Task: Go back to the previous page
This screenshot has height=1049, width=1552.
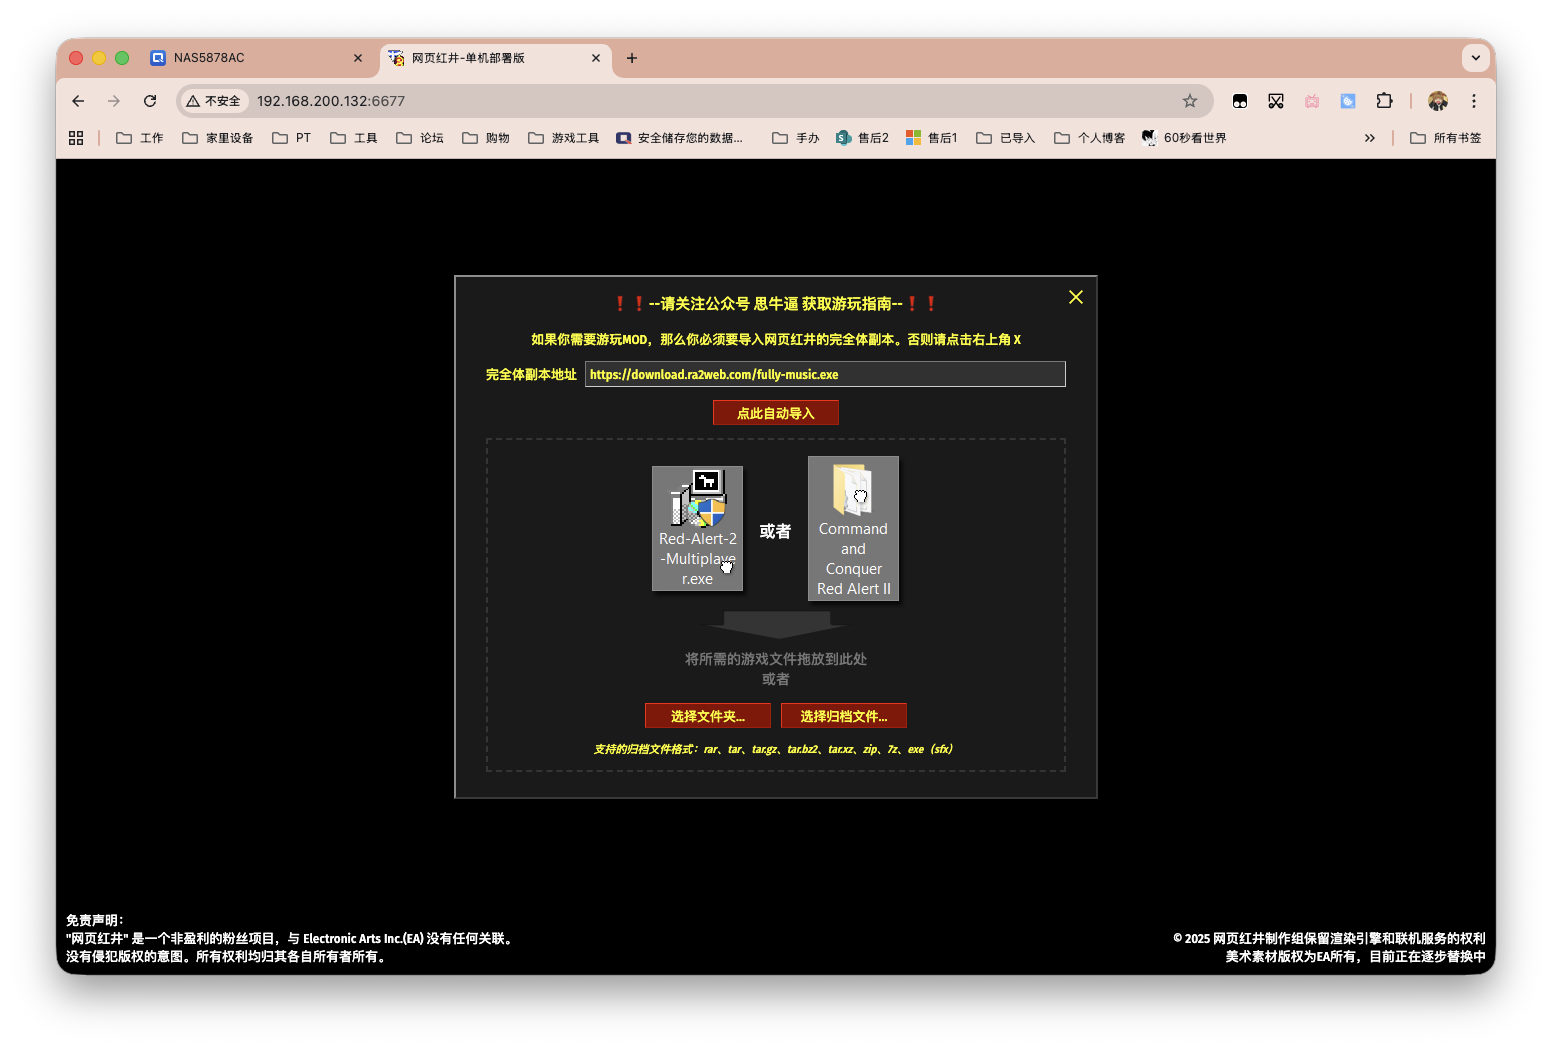Action: click(x=78, y=101)
